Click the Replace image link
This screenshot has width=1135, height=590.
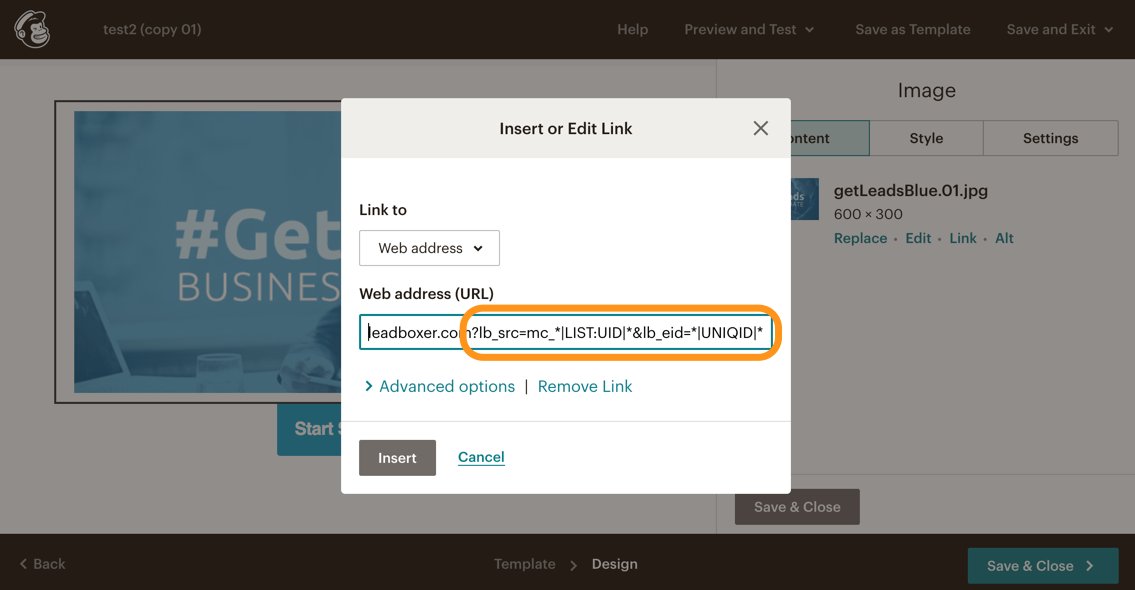pos(860,238)
